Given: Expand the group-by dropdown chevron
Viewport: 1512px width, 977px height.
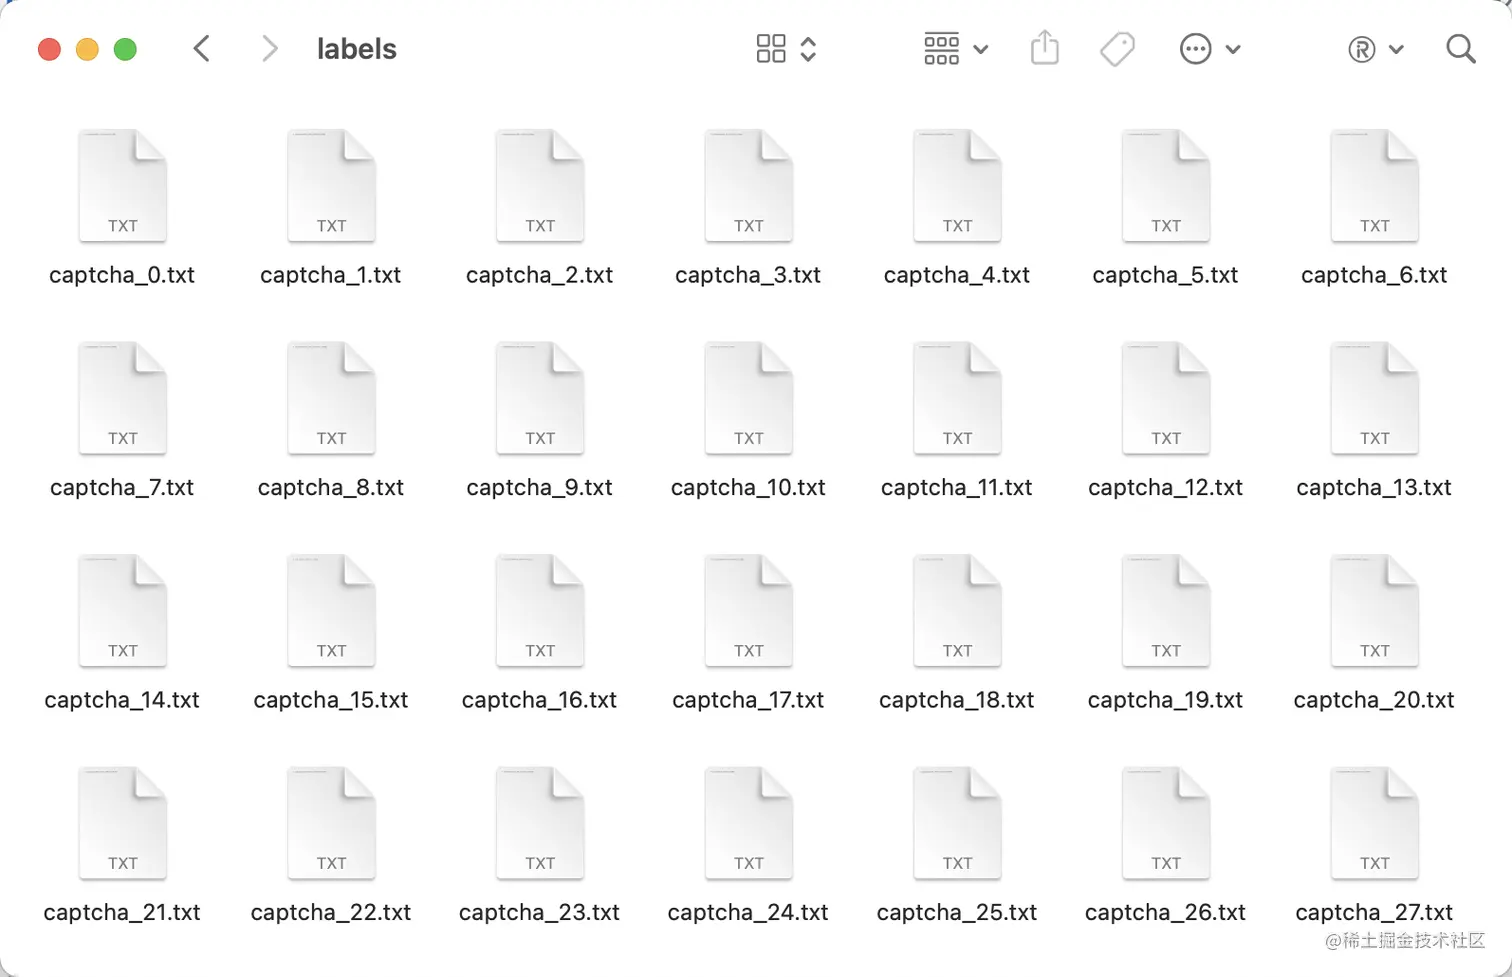Looking at the screenshot, I should (981, 49).
